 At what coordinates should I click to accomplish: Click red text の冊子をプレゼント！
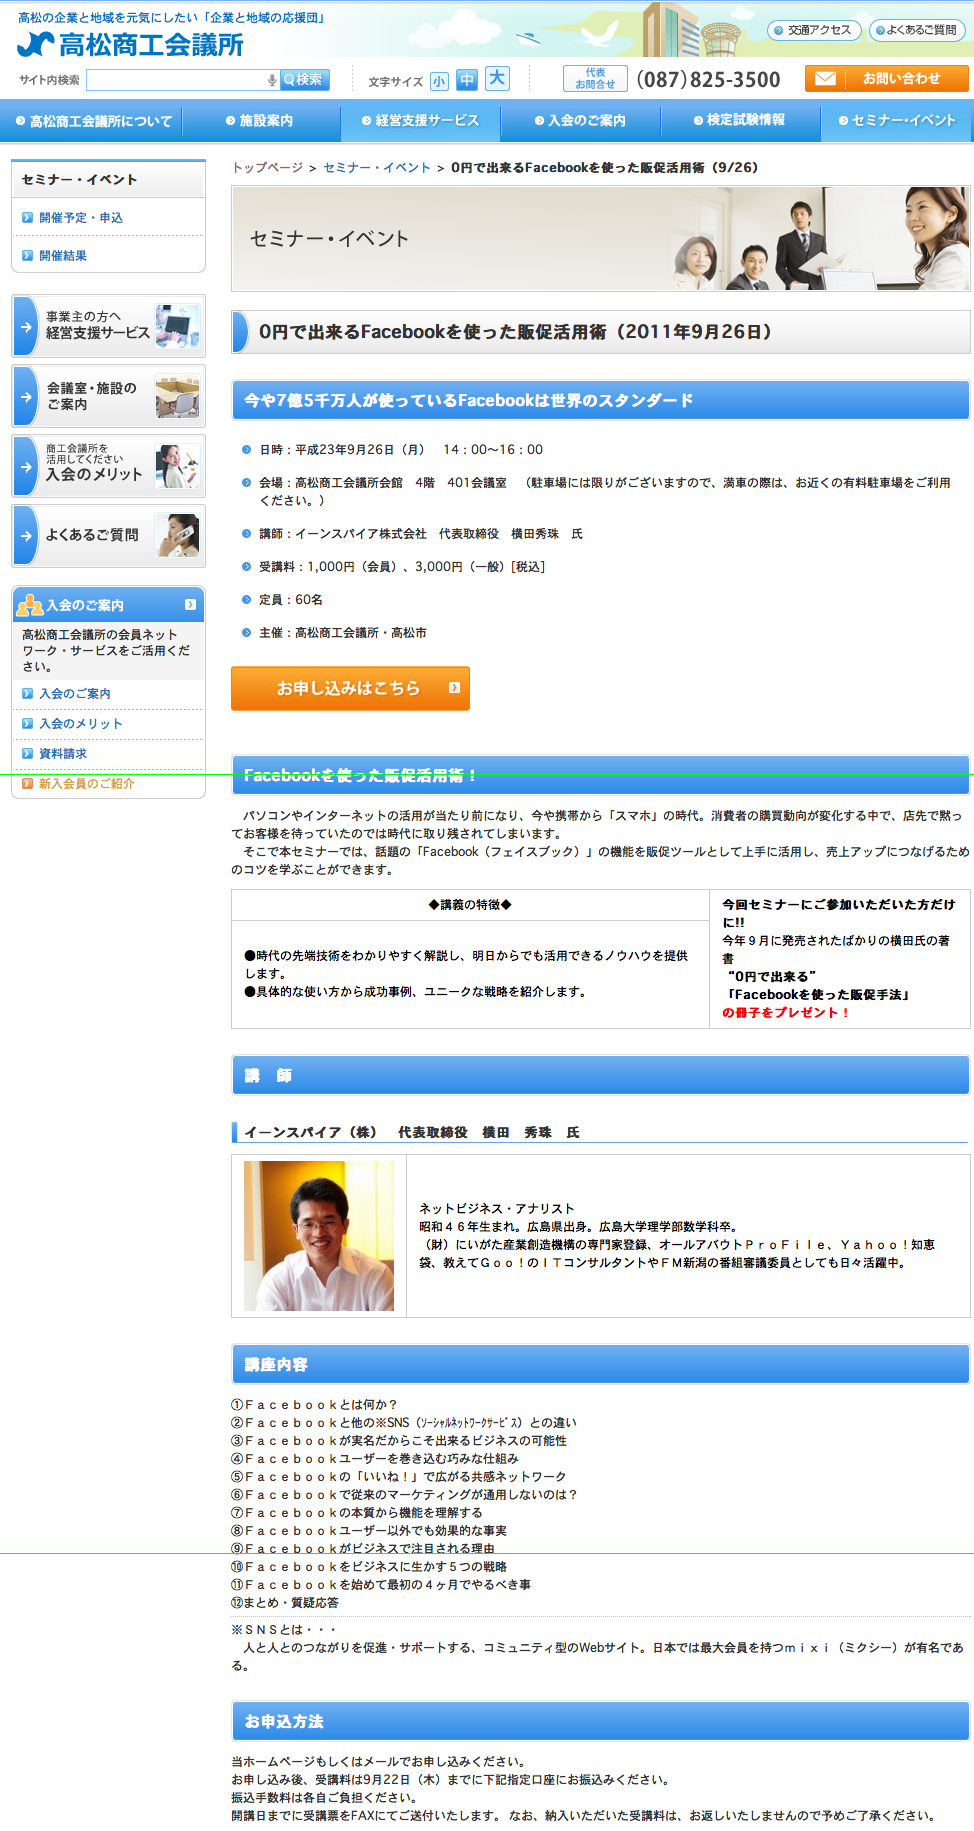[786, 1013]
